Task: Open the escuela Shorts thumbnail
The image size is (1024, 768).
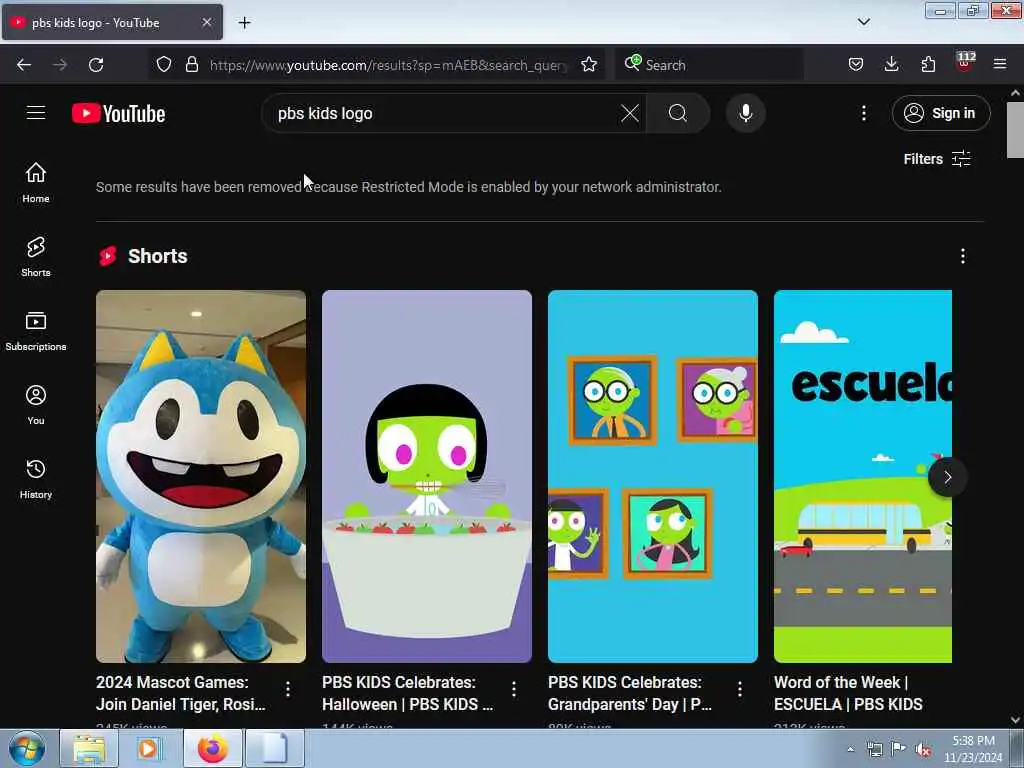Action: pyautogui.click(x=863, y=476)
